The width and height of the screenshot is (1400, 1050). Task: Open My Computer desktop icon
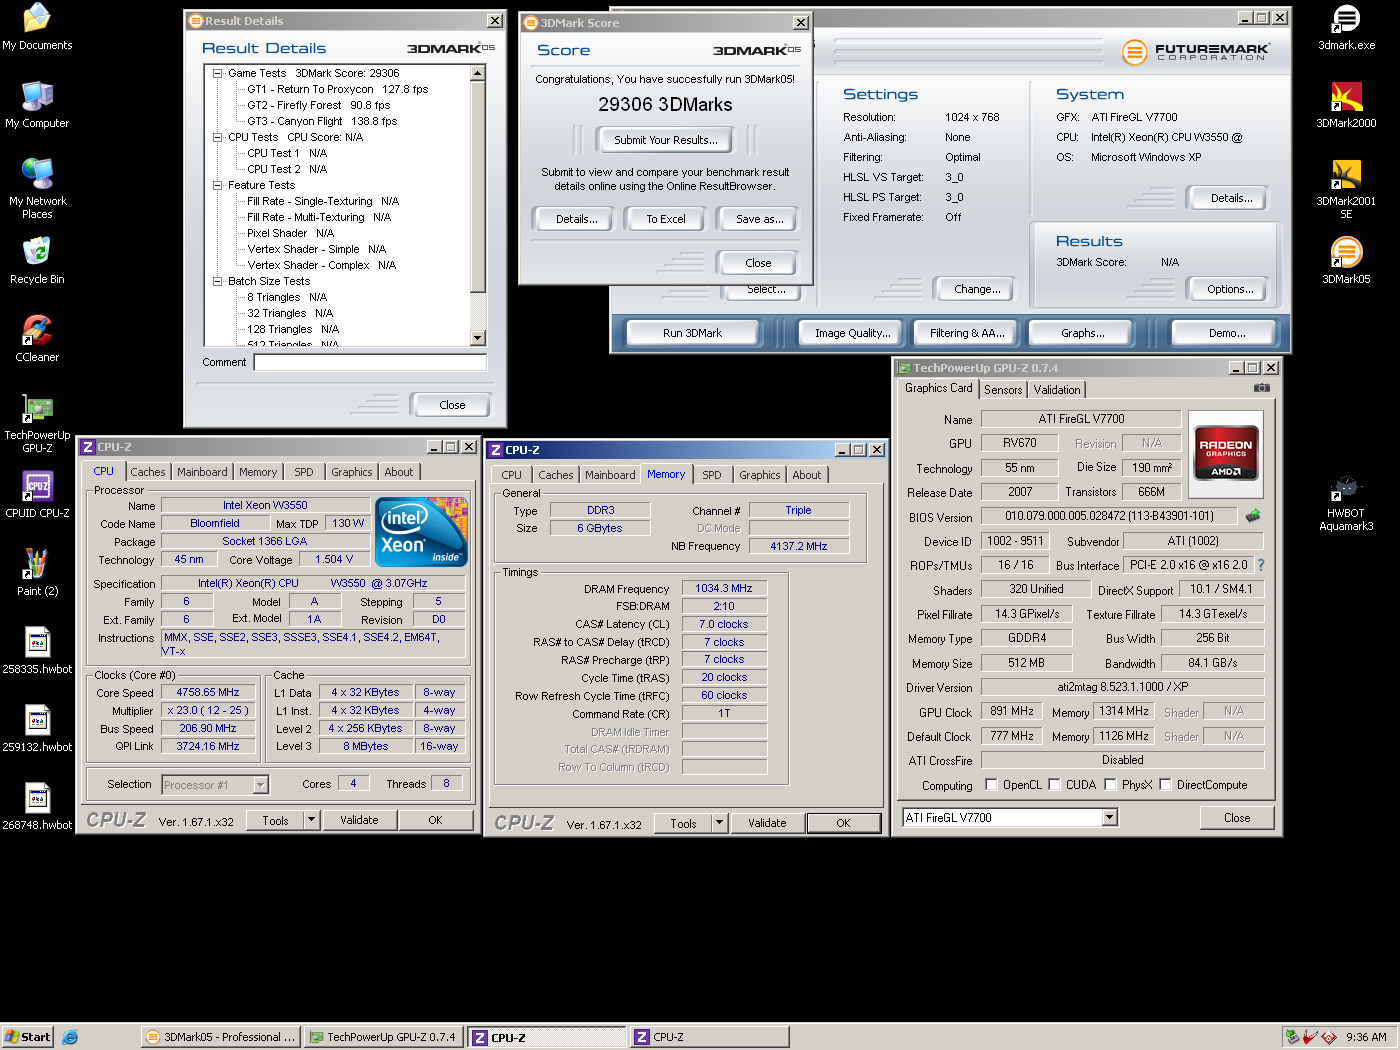point(37,105)
